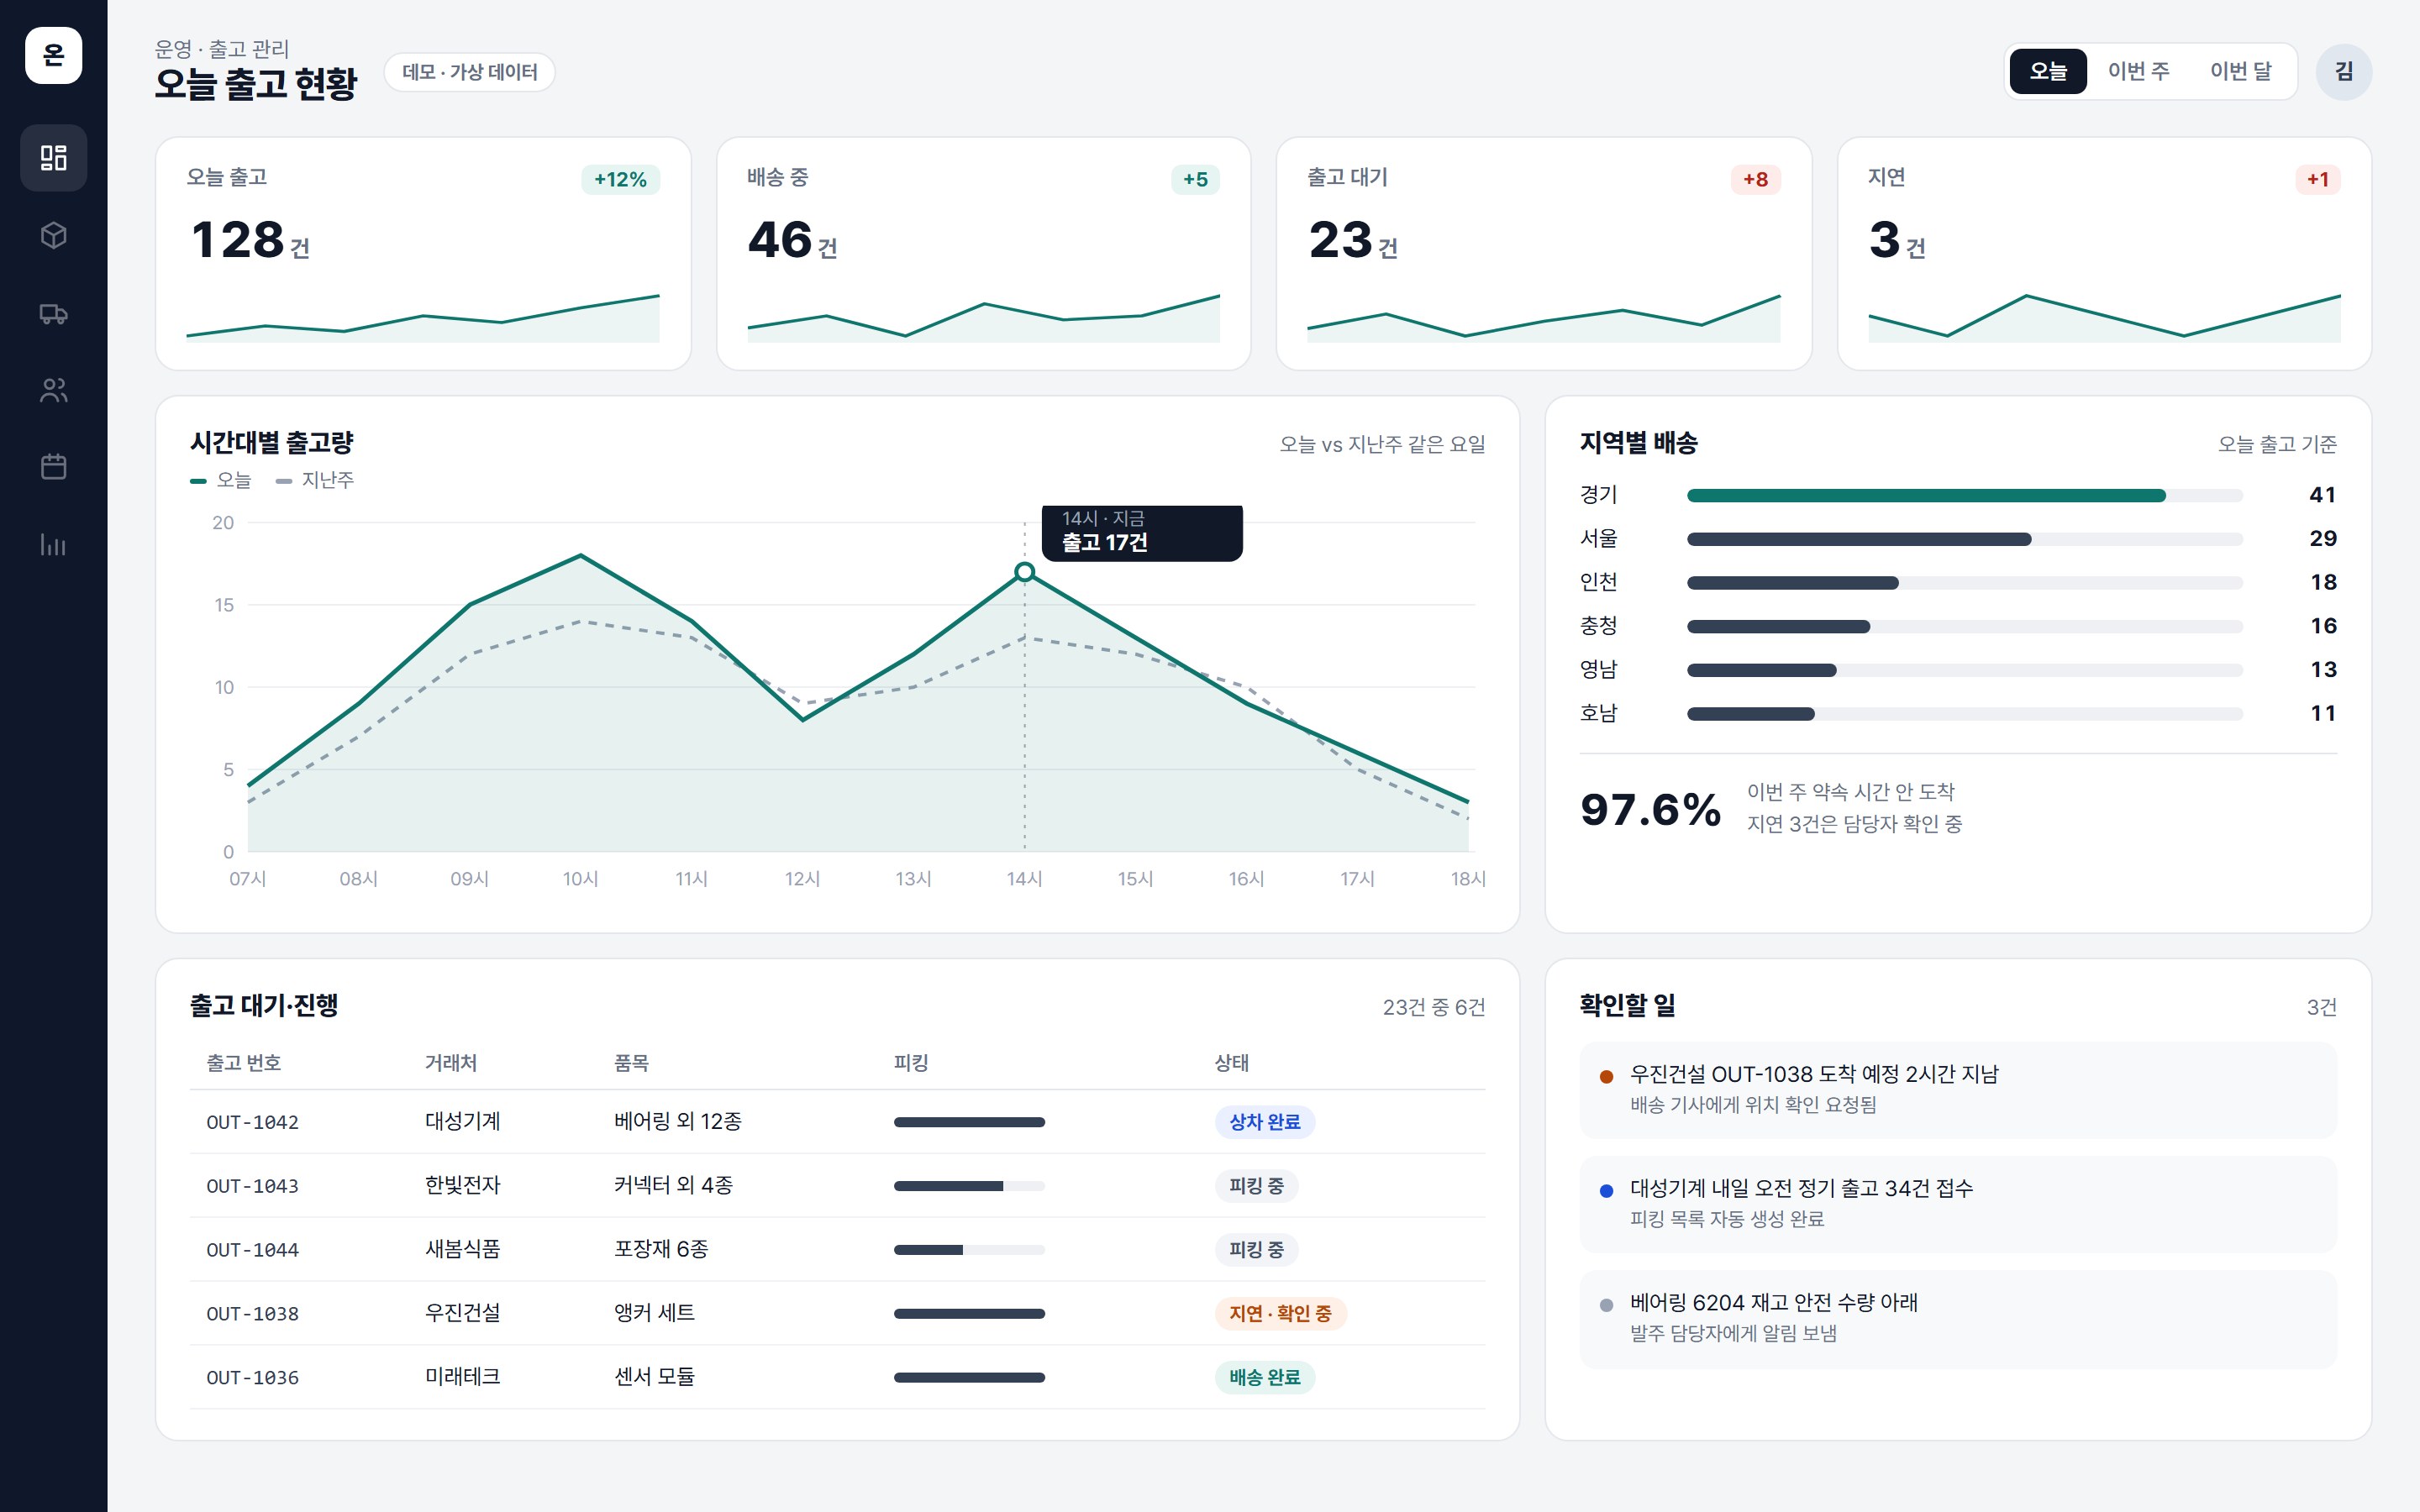The image size is (2420, 1512).
Task: Open the bar chart icon in sidebar
Action: pos(53,545)
